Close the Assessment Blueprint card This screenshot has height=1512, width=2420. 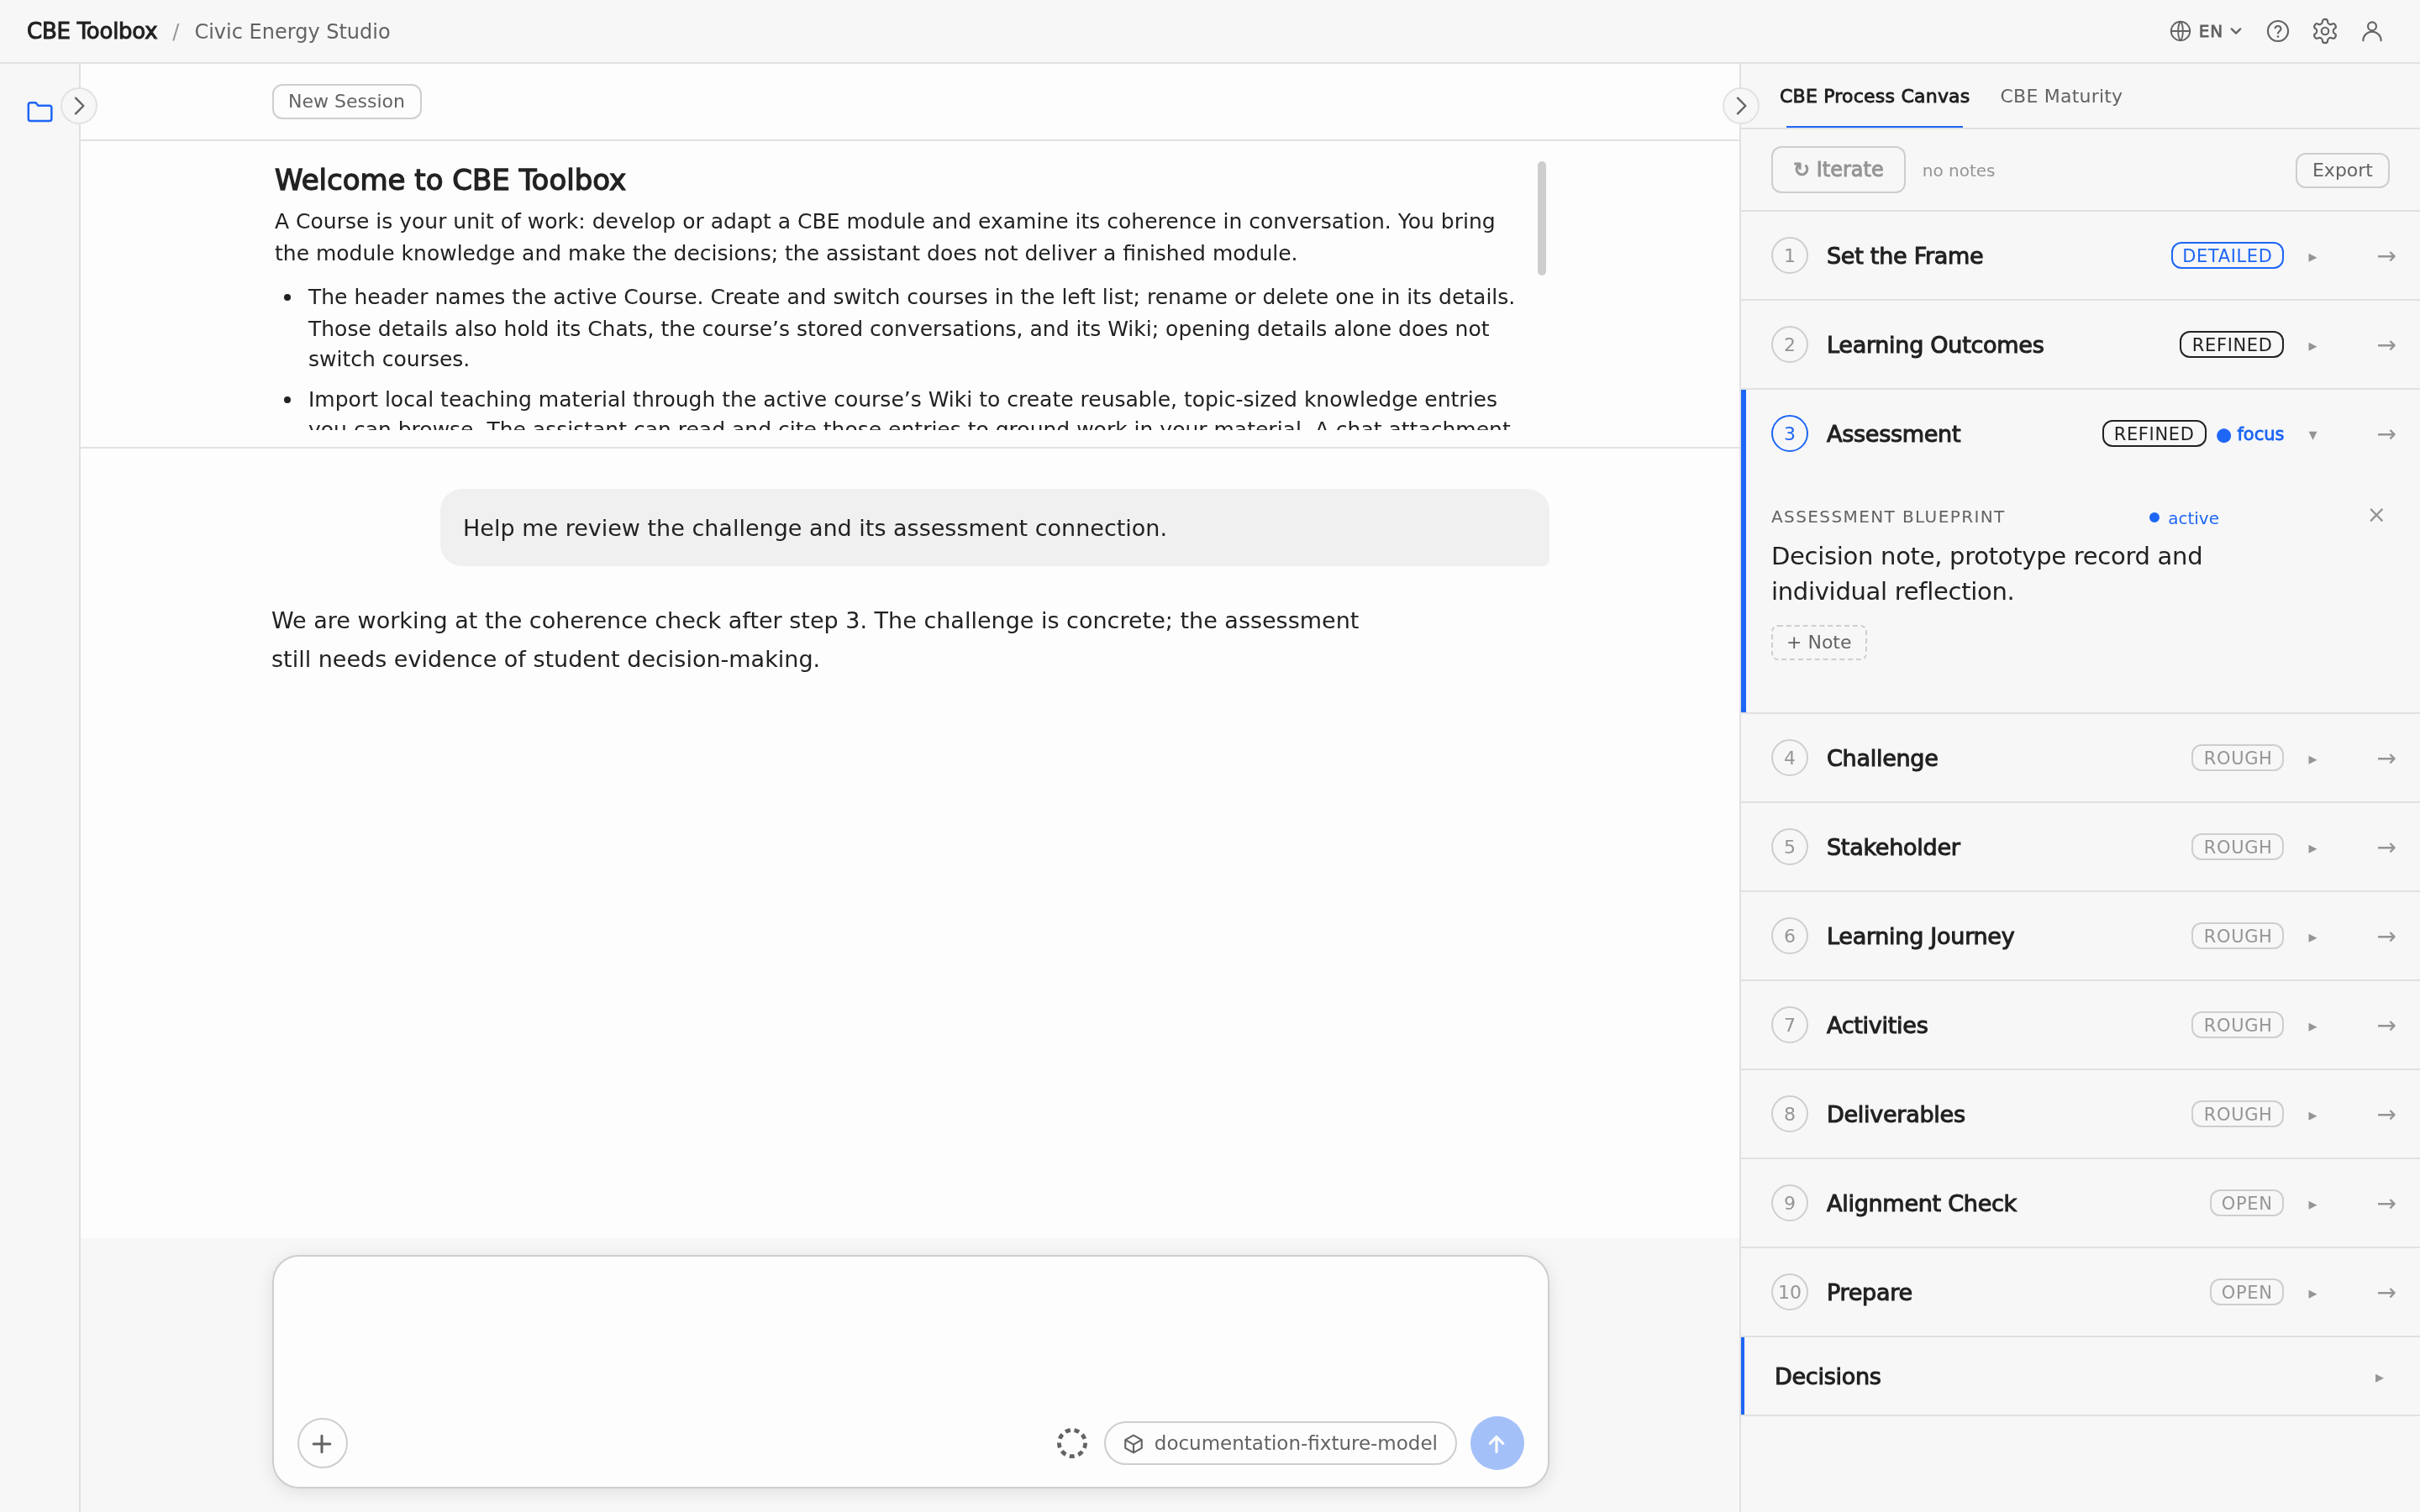2376,515
